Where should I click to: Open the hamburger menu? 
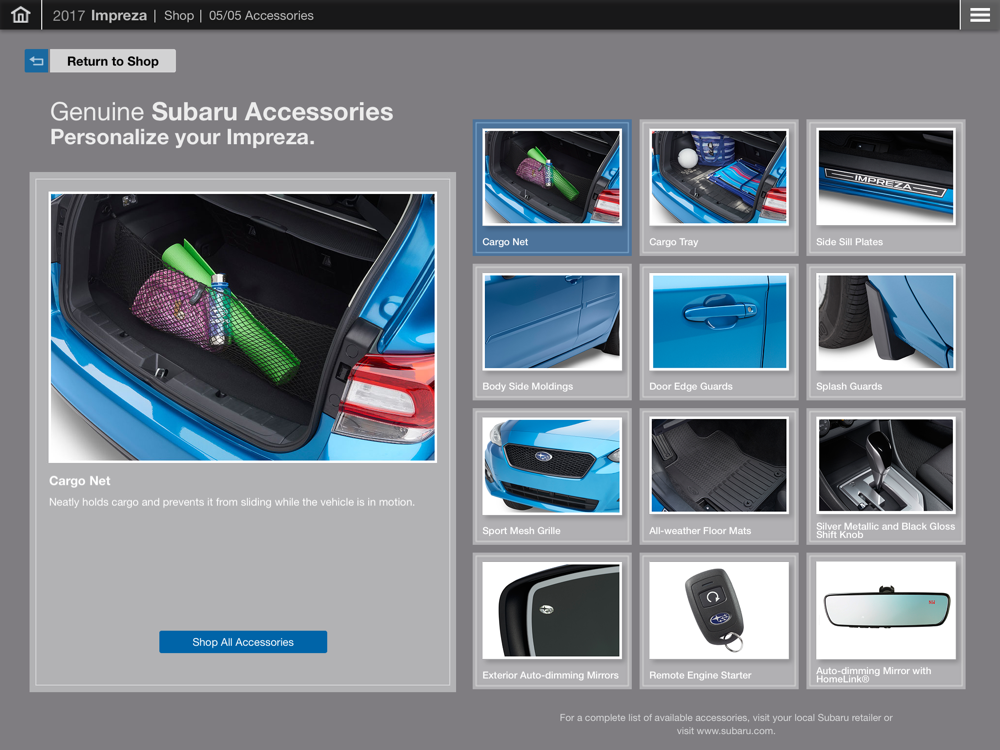click(x=980, y=15)
